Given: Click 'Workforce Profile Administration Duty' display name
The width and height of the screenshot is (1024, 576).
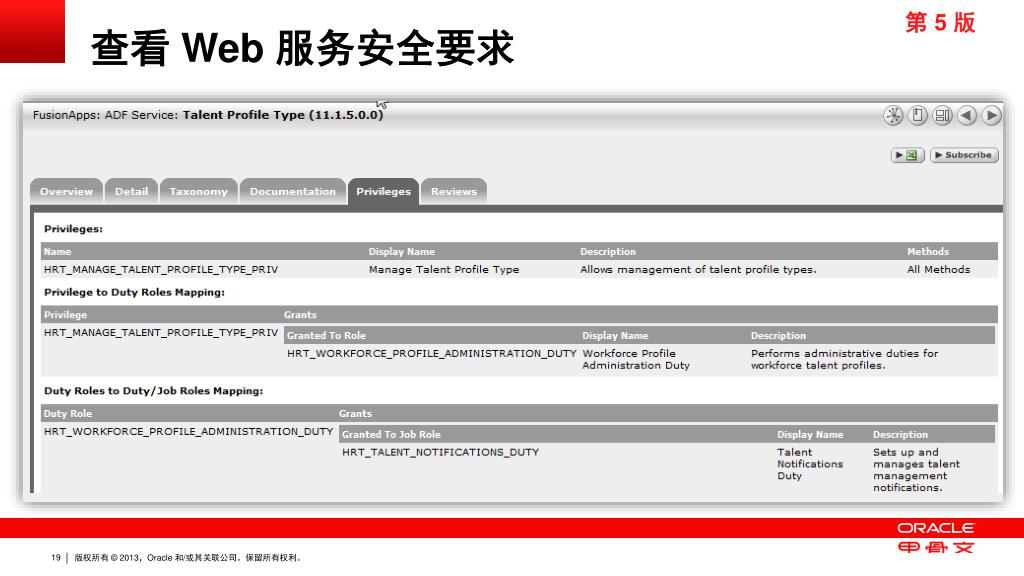Looking at the screenshot, I should click(636, 359).
